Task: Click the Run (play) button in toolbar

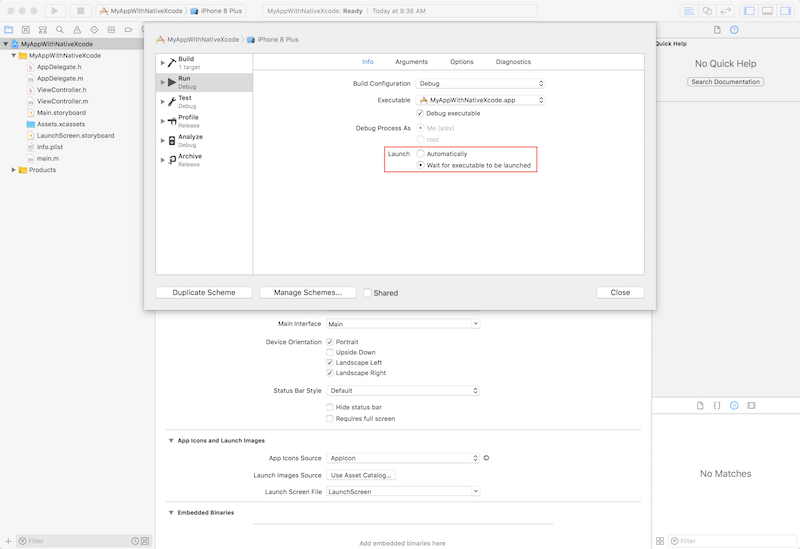Action: point(54,11)
